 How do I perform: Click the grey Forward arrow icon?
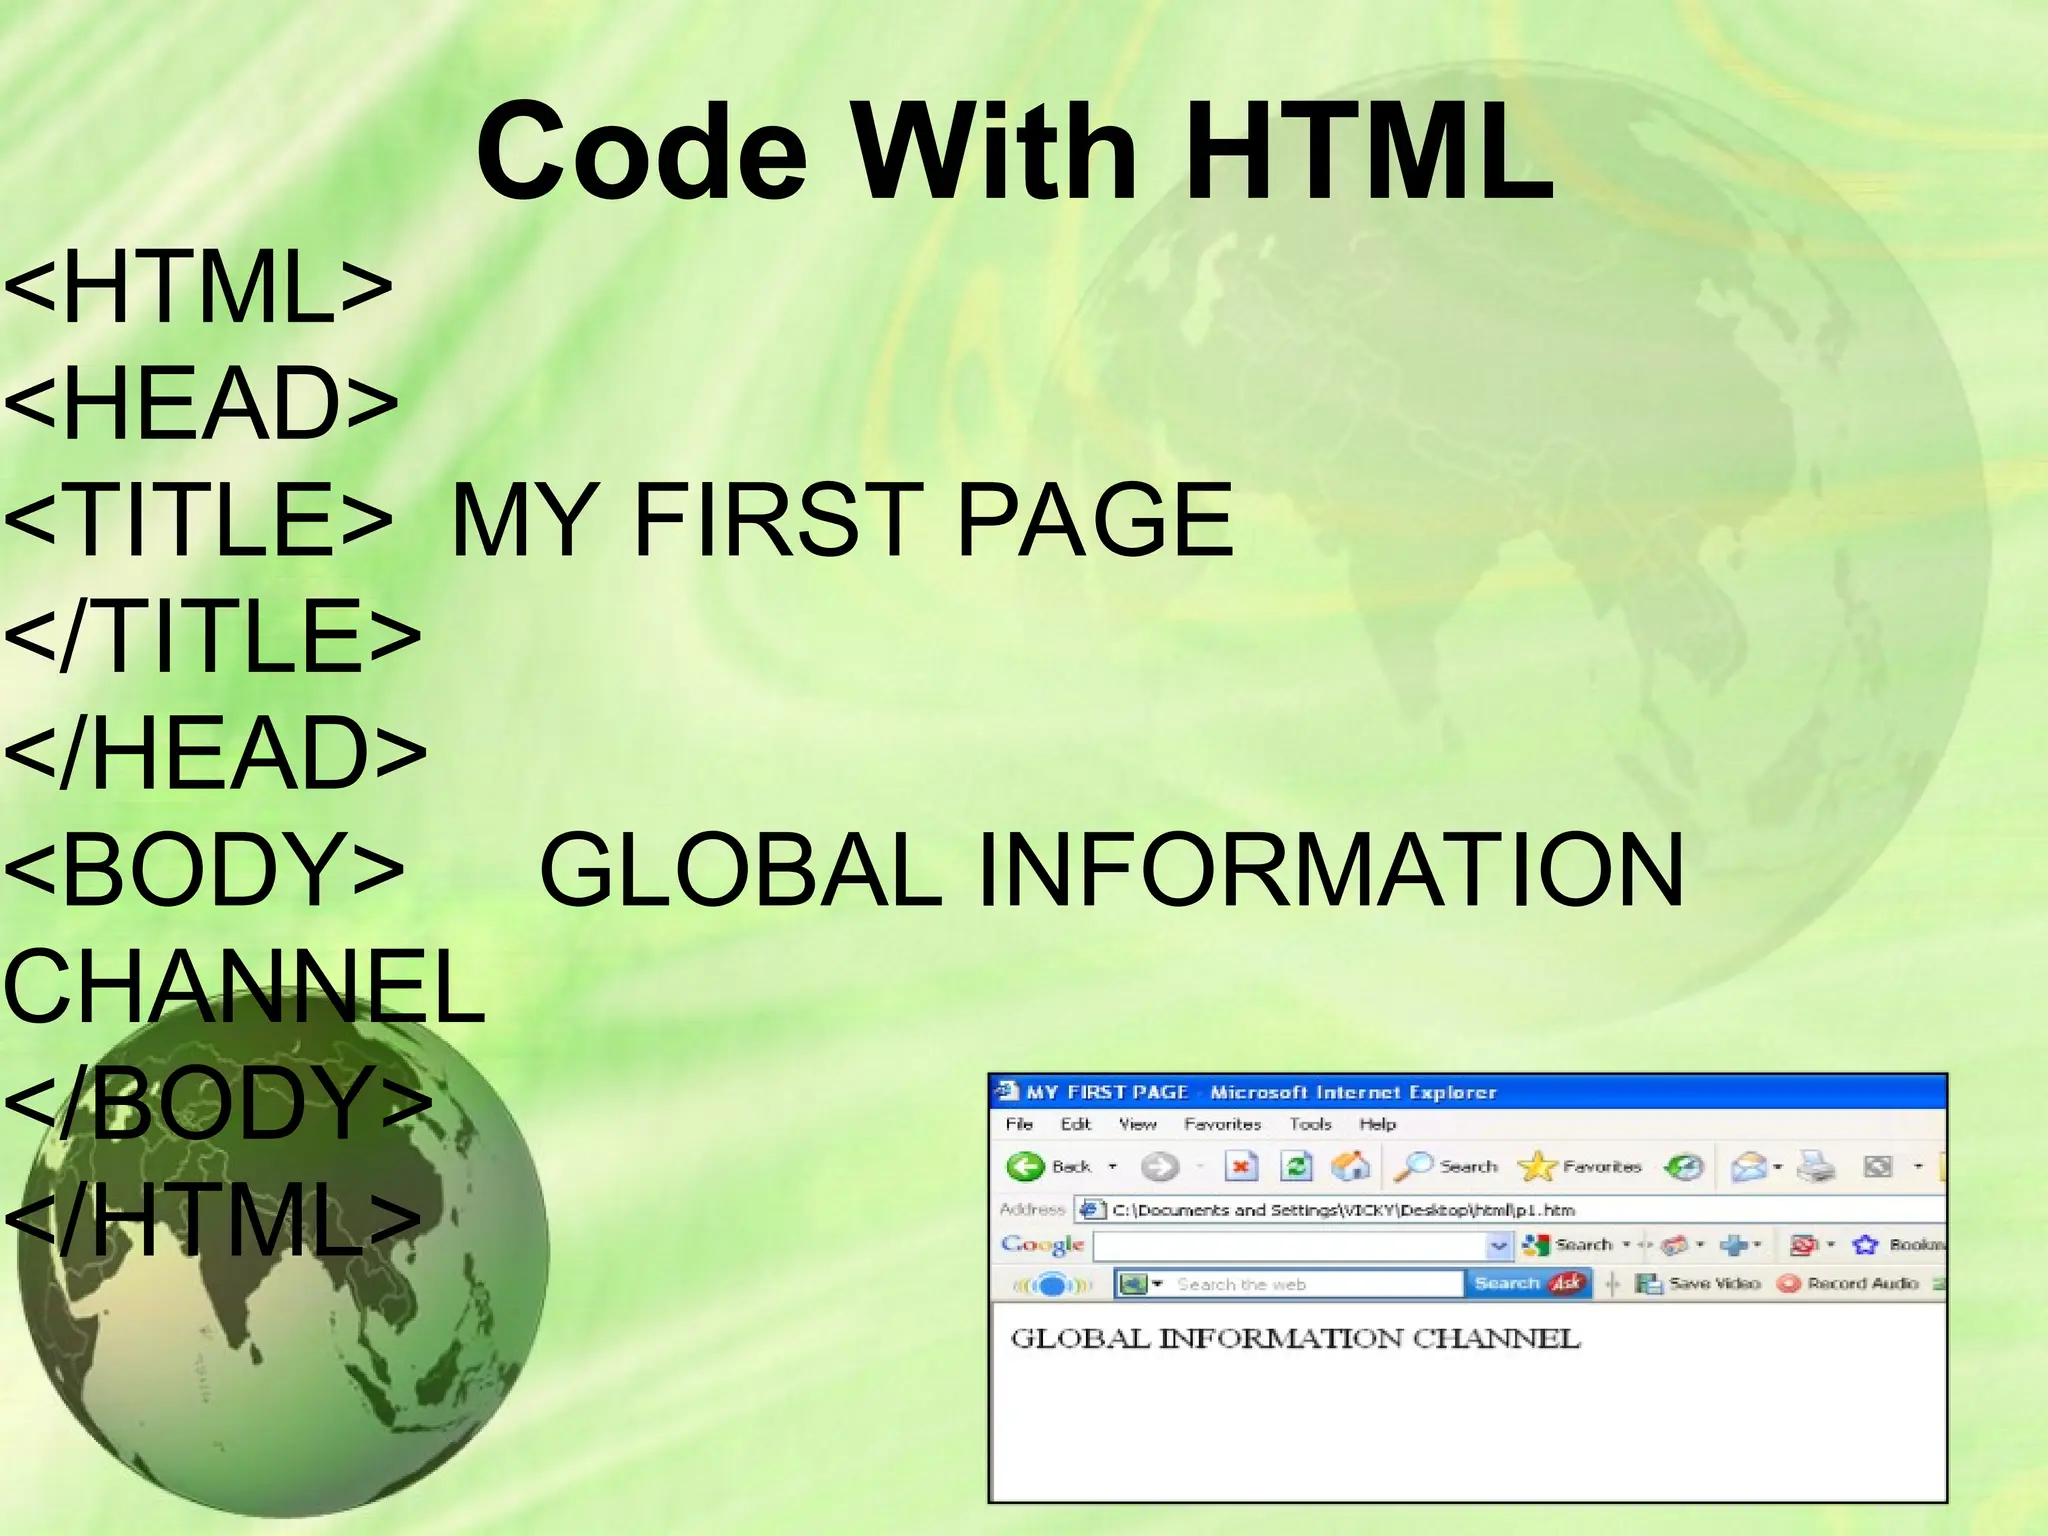(1159, 1166)
